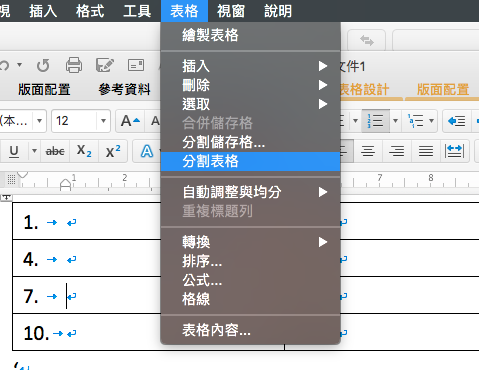Center align paragraph text
479x370 pixels.
point(368,151)
